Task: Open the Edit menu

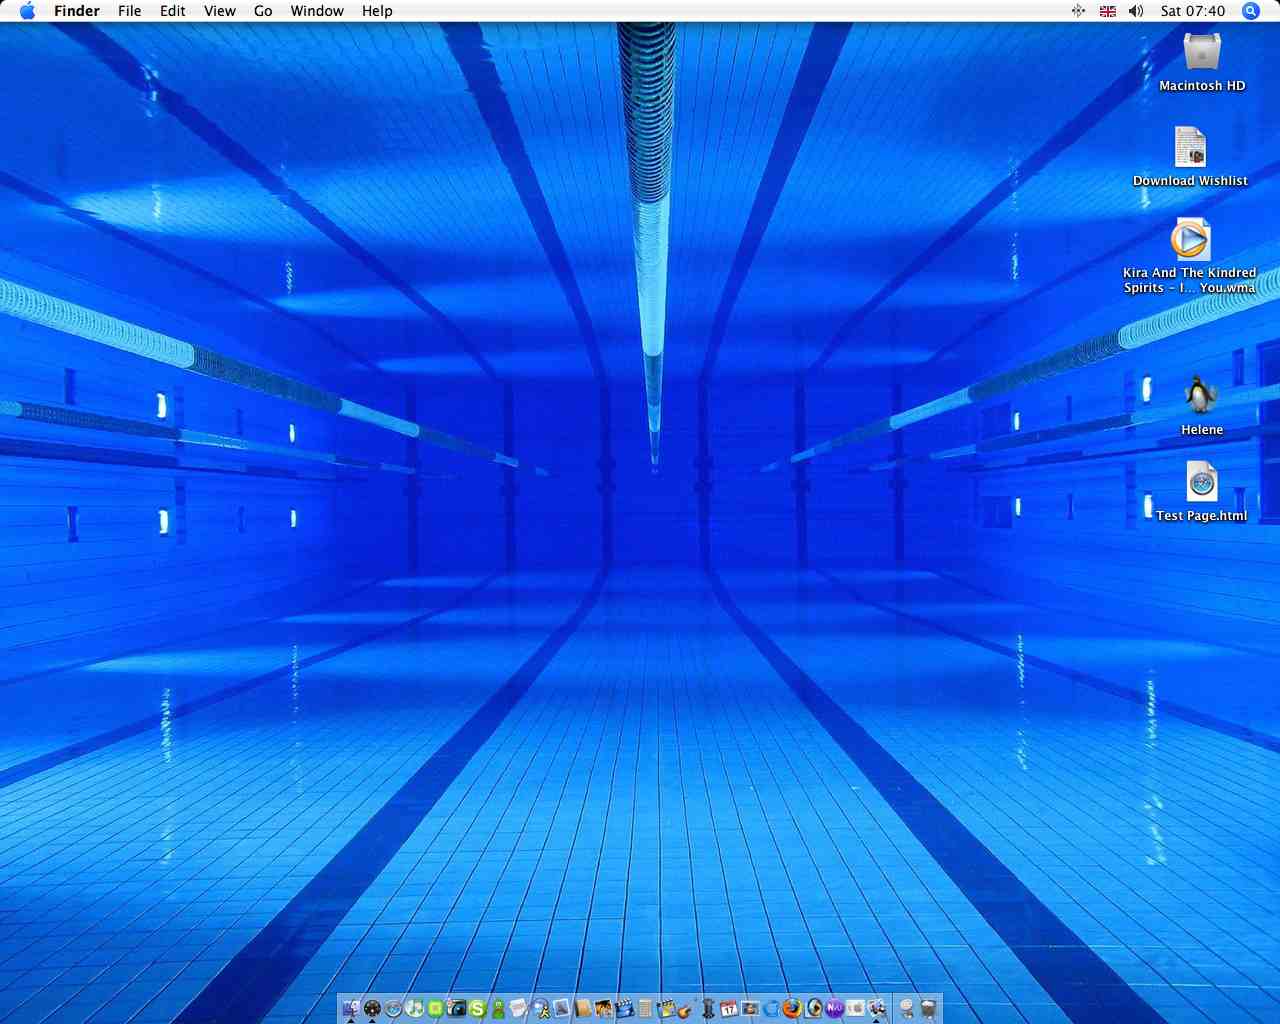Action: point(173,11)
